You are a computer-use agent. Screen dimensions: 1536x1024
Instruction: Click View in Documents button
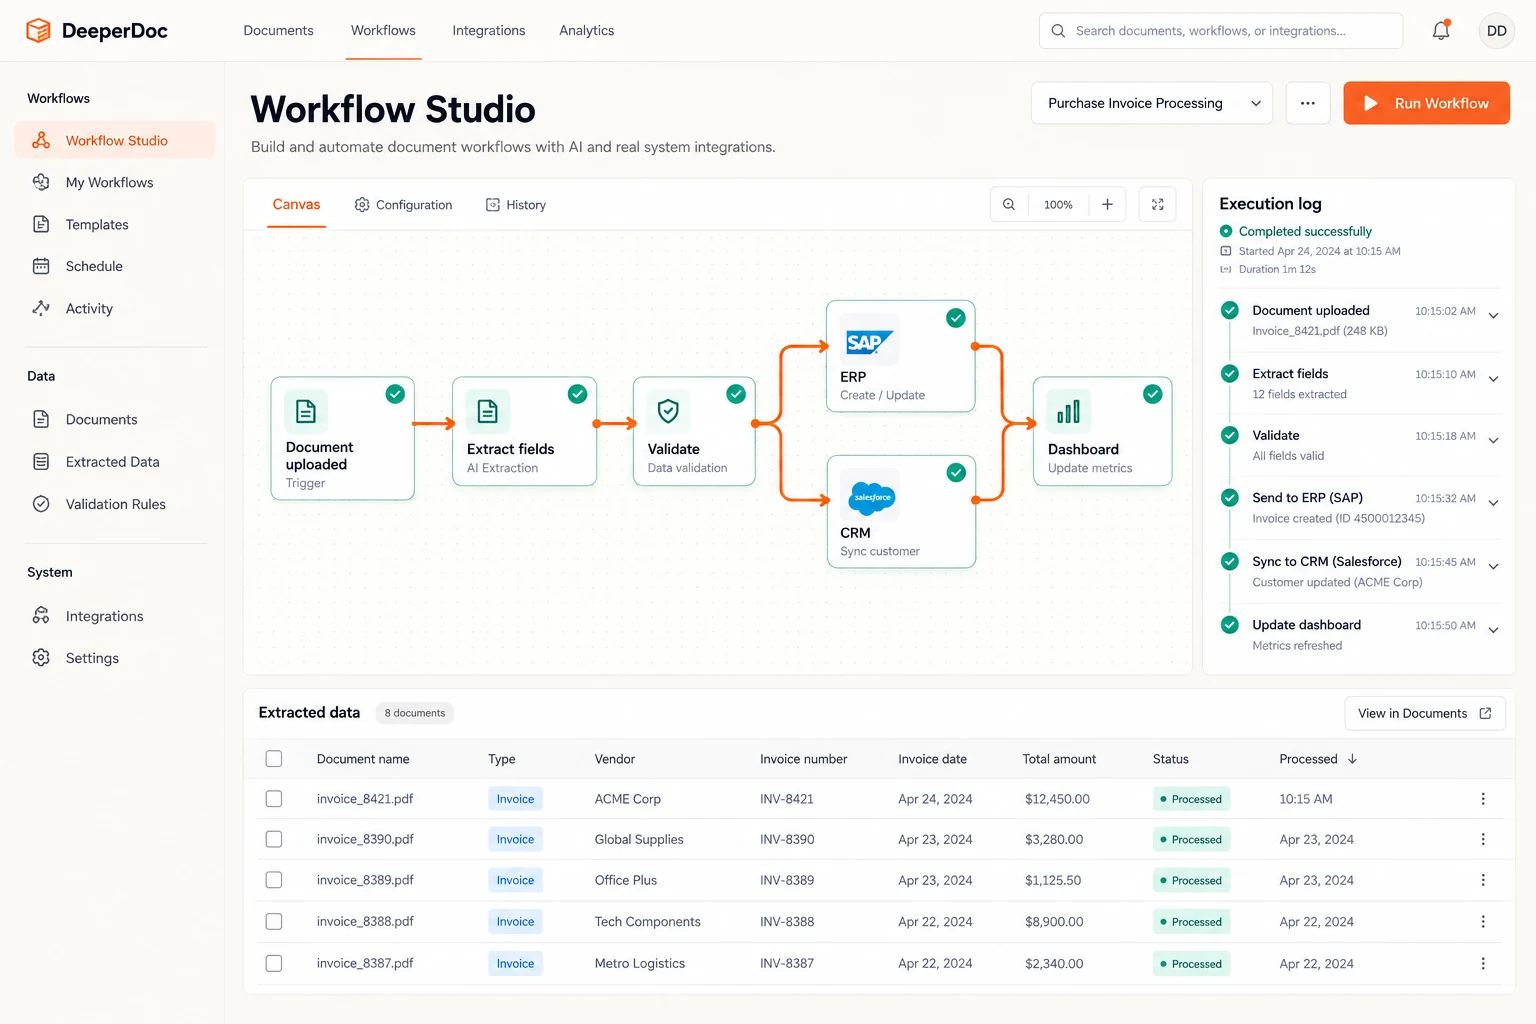[x=1425, y=713]
